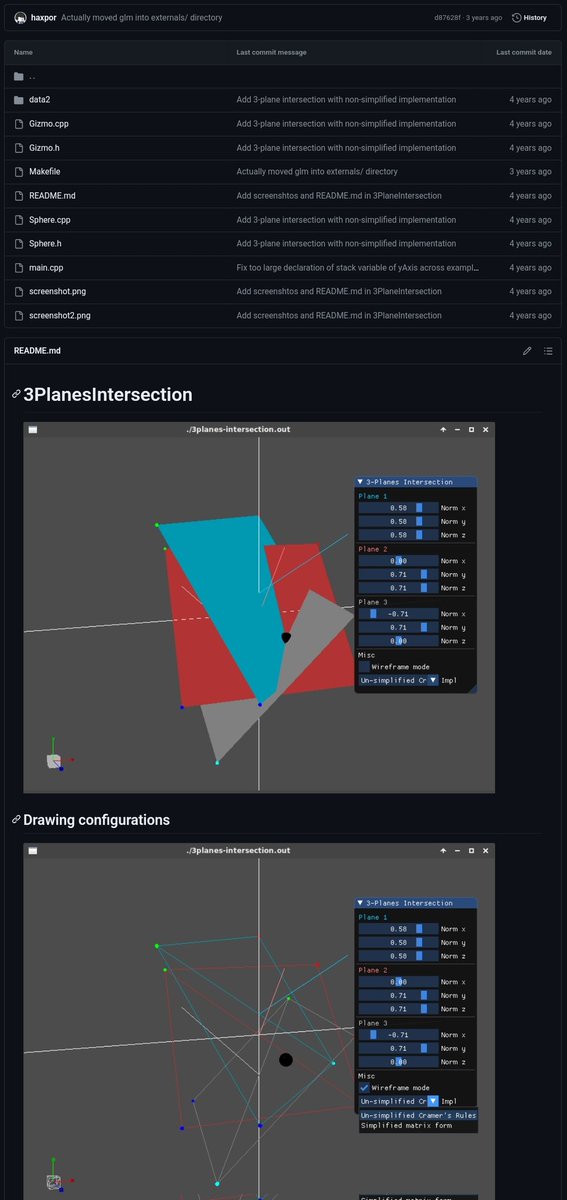Image resolution: width=567 pixels, height=1200 pixels.
Task: Collapse the 3-Planes Intersection panel in the solid-planes screenshot
Action: point(360,482)
